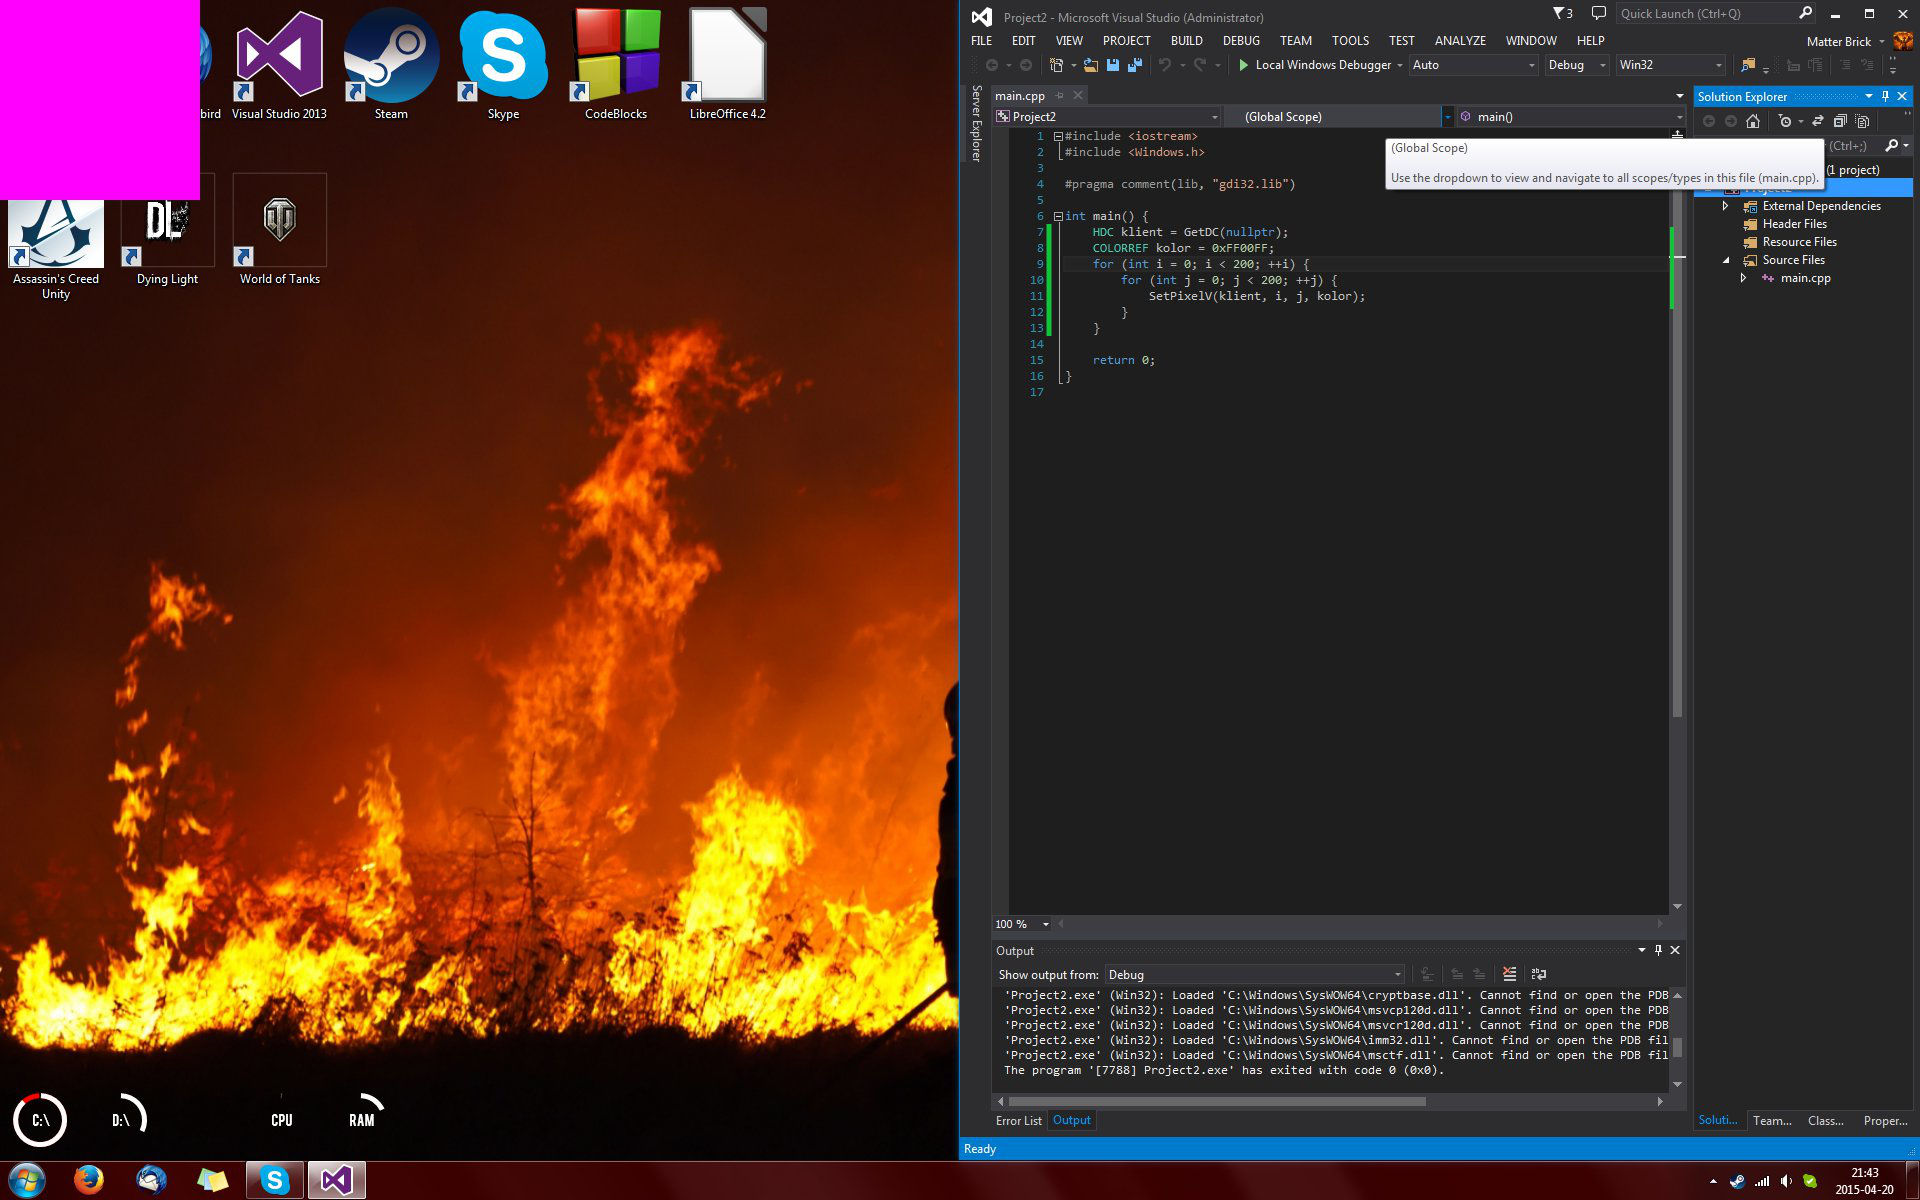Open Dying Light desktop shortcut
The image size is (1920, 1200).
pos(167,230)
